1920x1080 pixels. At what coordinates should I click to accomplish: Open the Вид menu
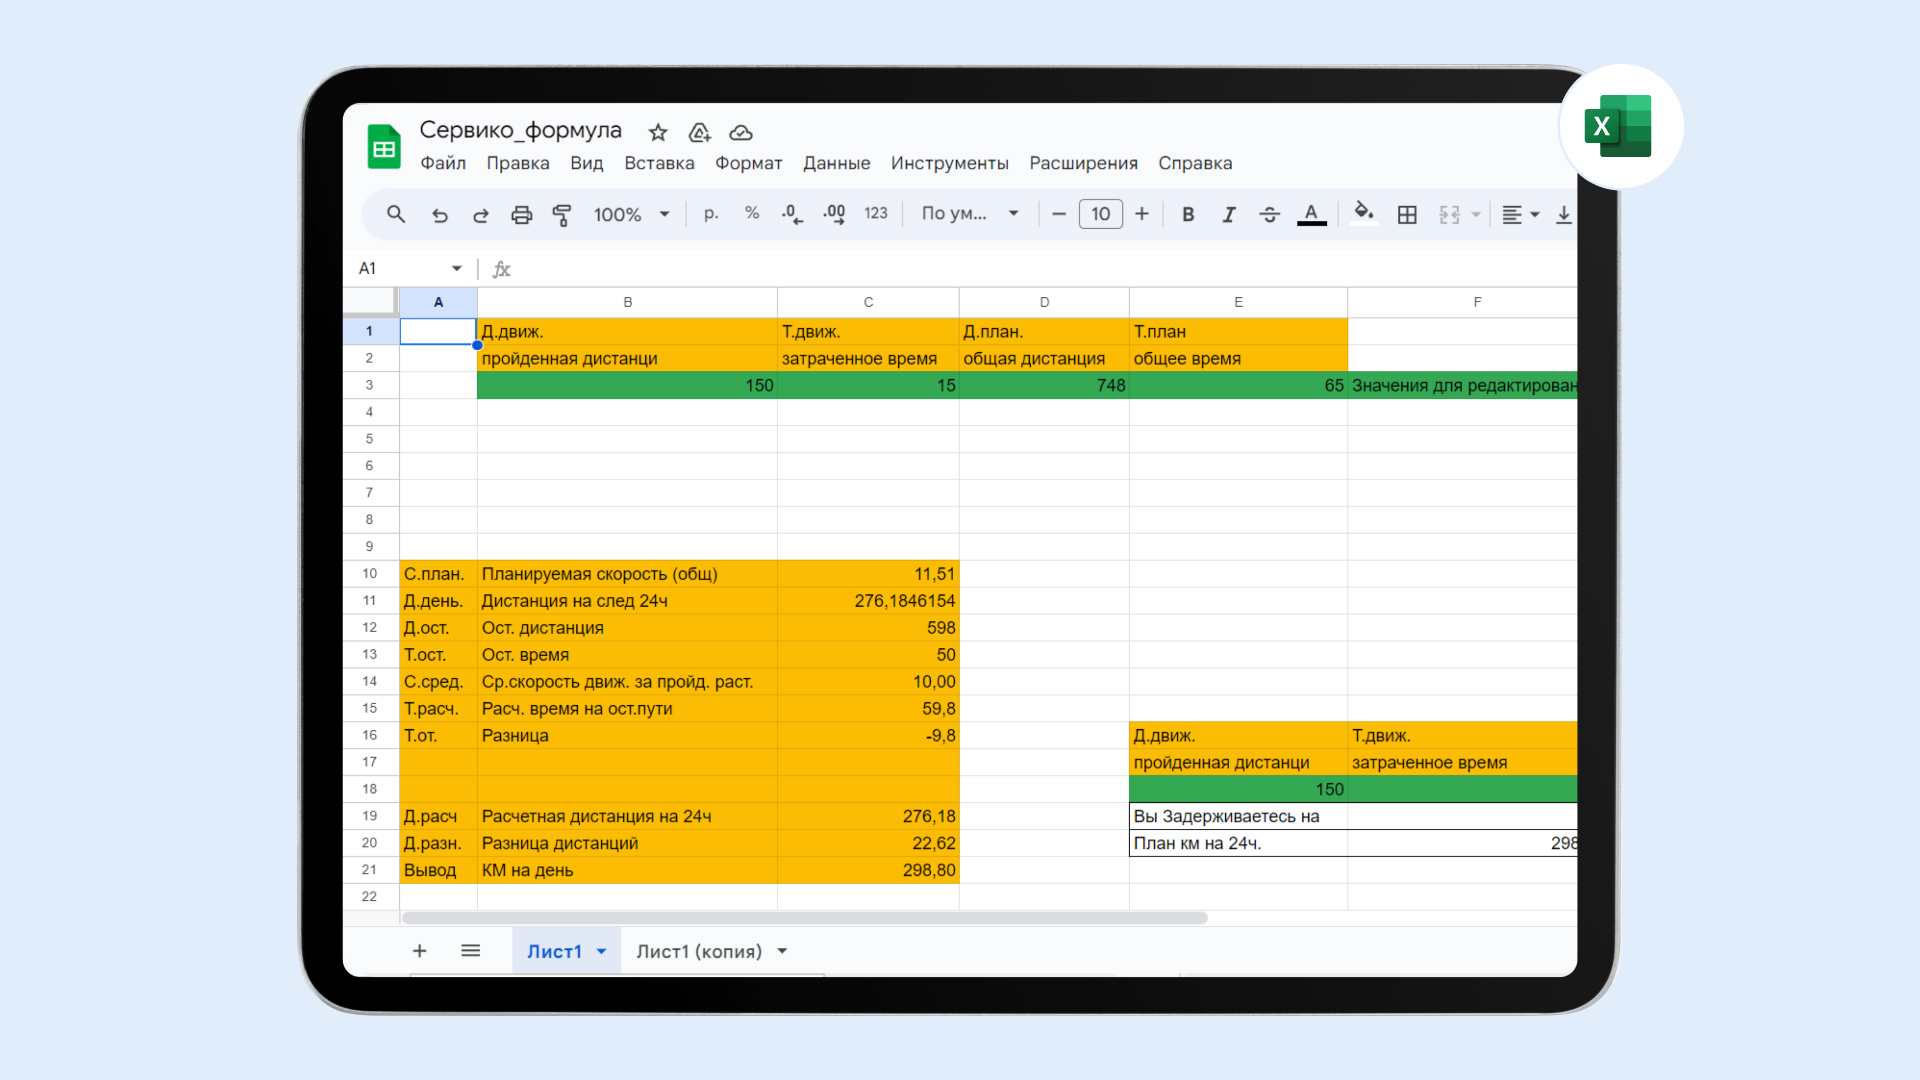(x=586, y=163)
